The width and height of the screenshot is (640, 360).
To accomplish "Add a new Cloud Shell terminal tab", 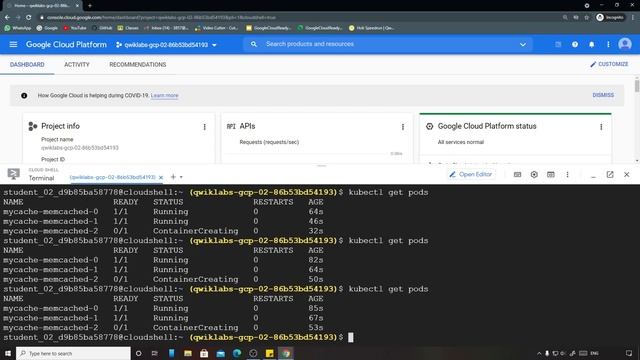I will [x=173, y=177].
